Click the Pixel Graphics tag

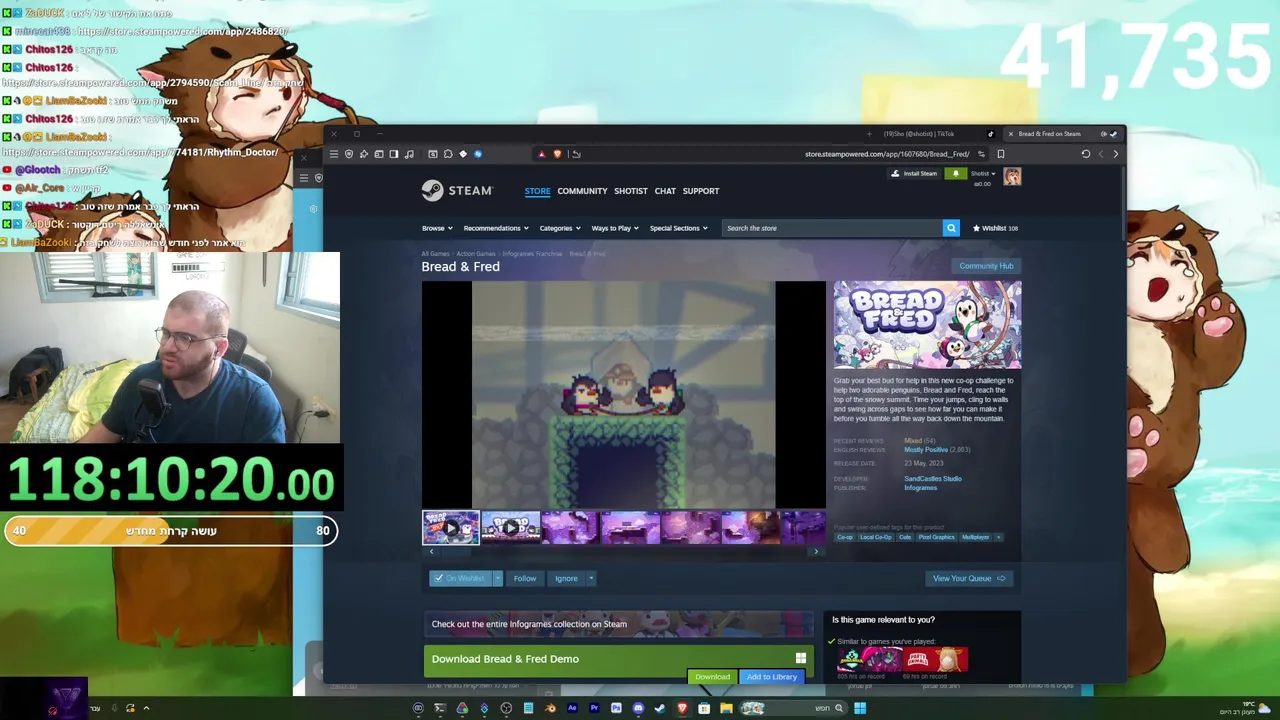click(937, 537)
